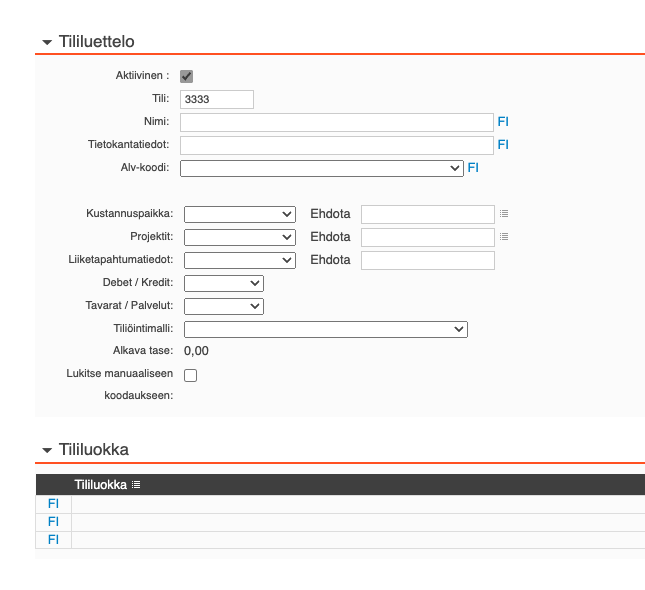Click FI language link next to Nimi
This screenshot has width=645, height=590.
503,122
